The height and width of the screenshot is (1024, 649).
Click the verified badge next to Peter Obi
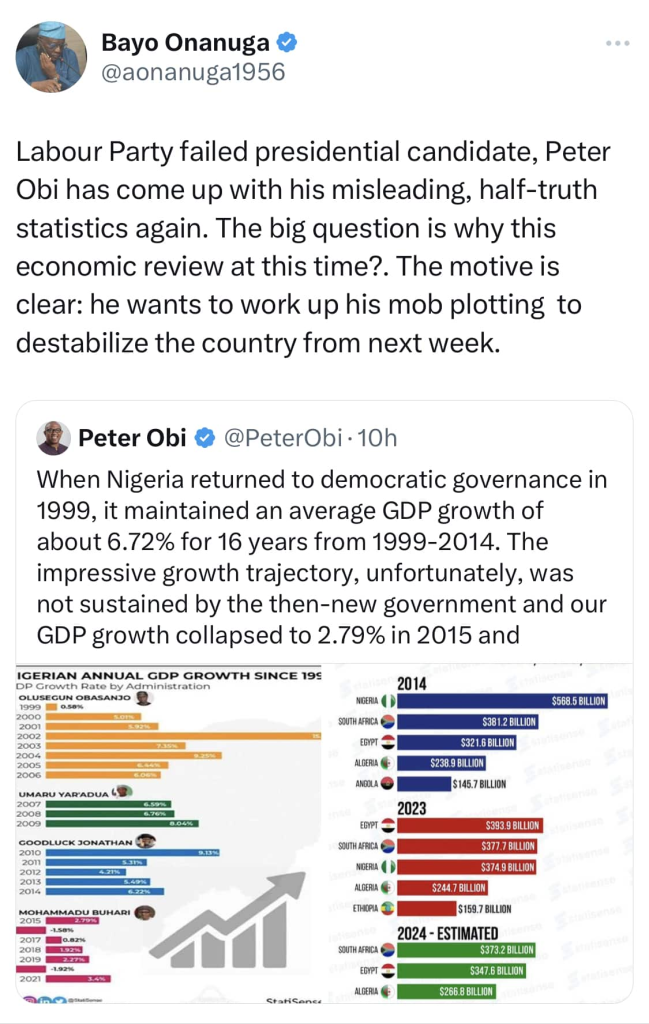click(x=204, y=438)
